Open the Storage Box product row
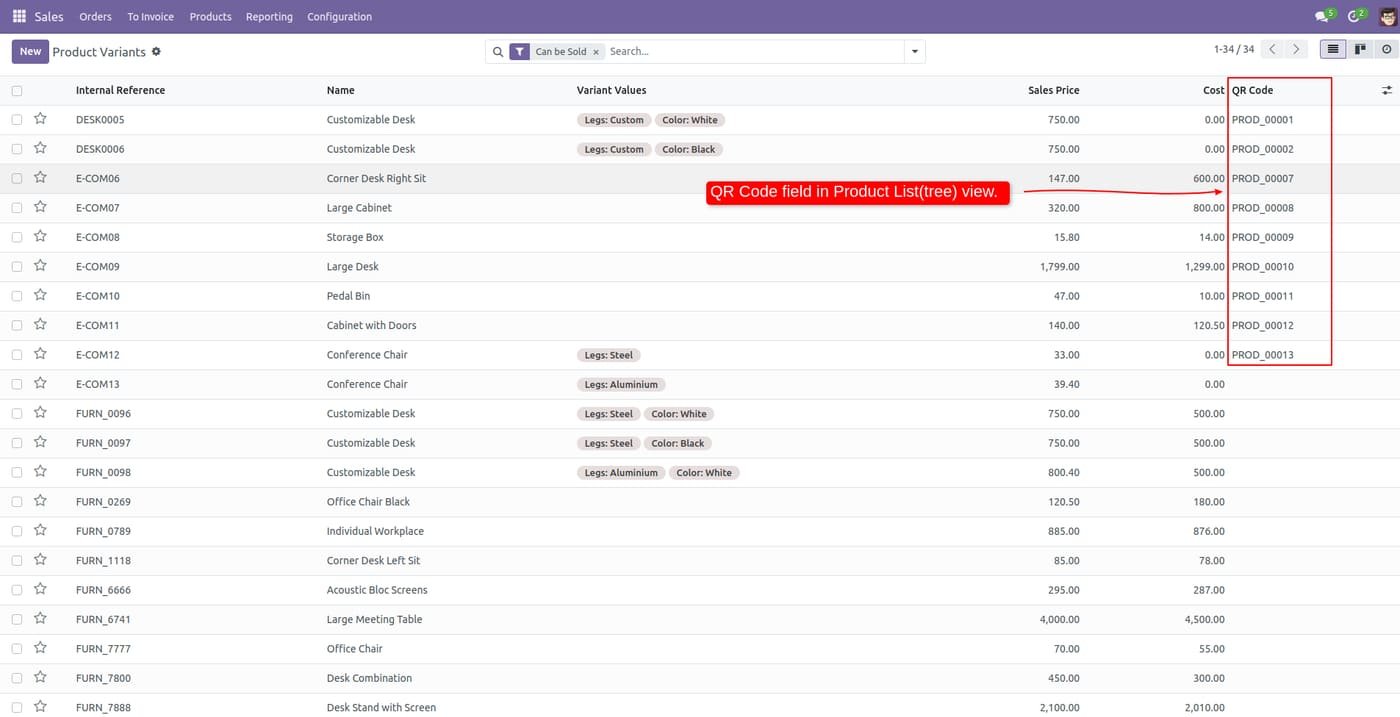1400x717 pixels. [x=355, y=237]
